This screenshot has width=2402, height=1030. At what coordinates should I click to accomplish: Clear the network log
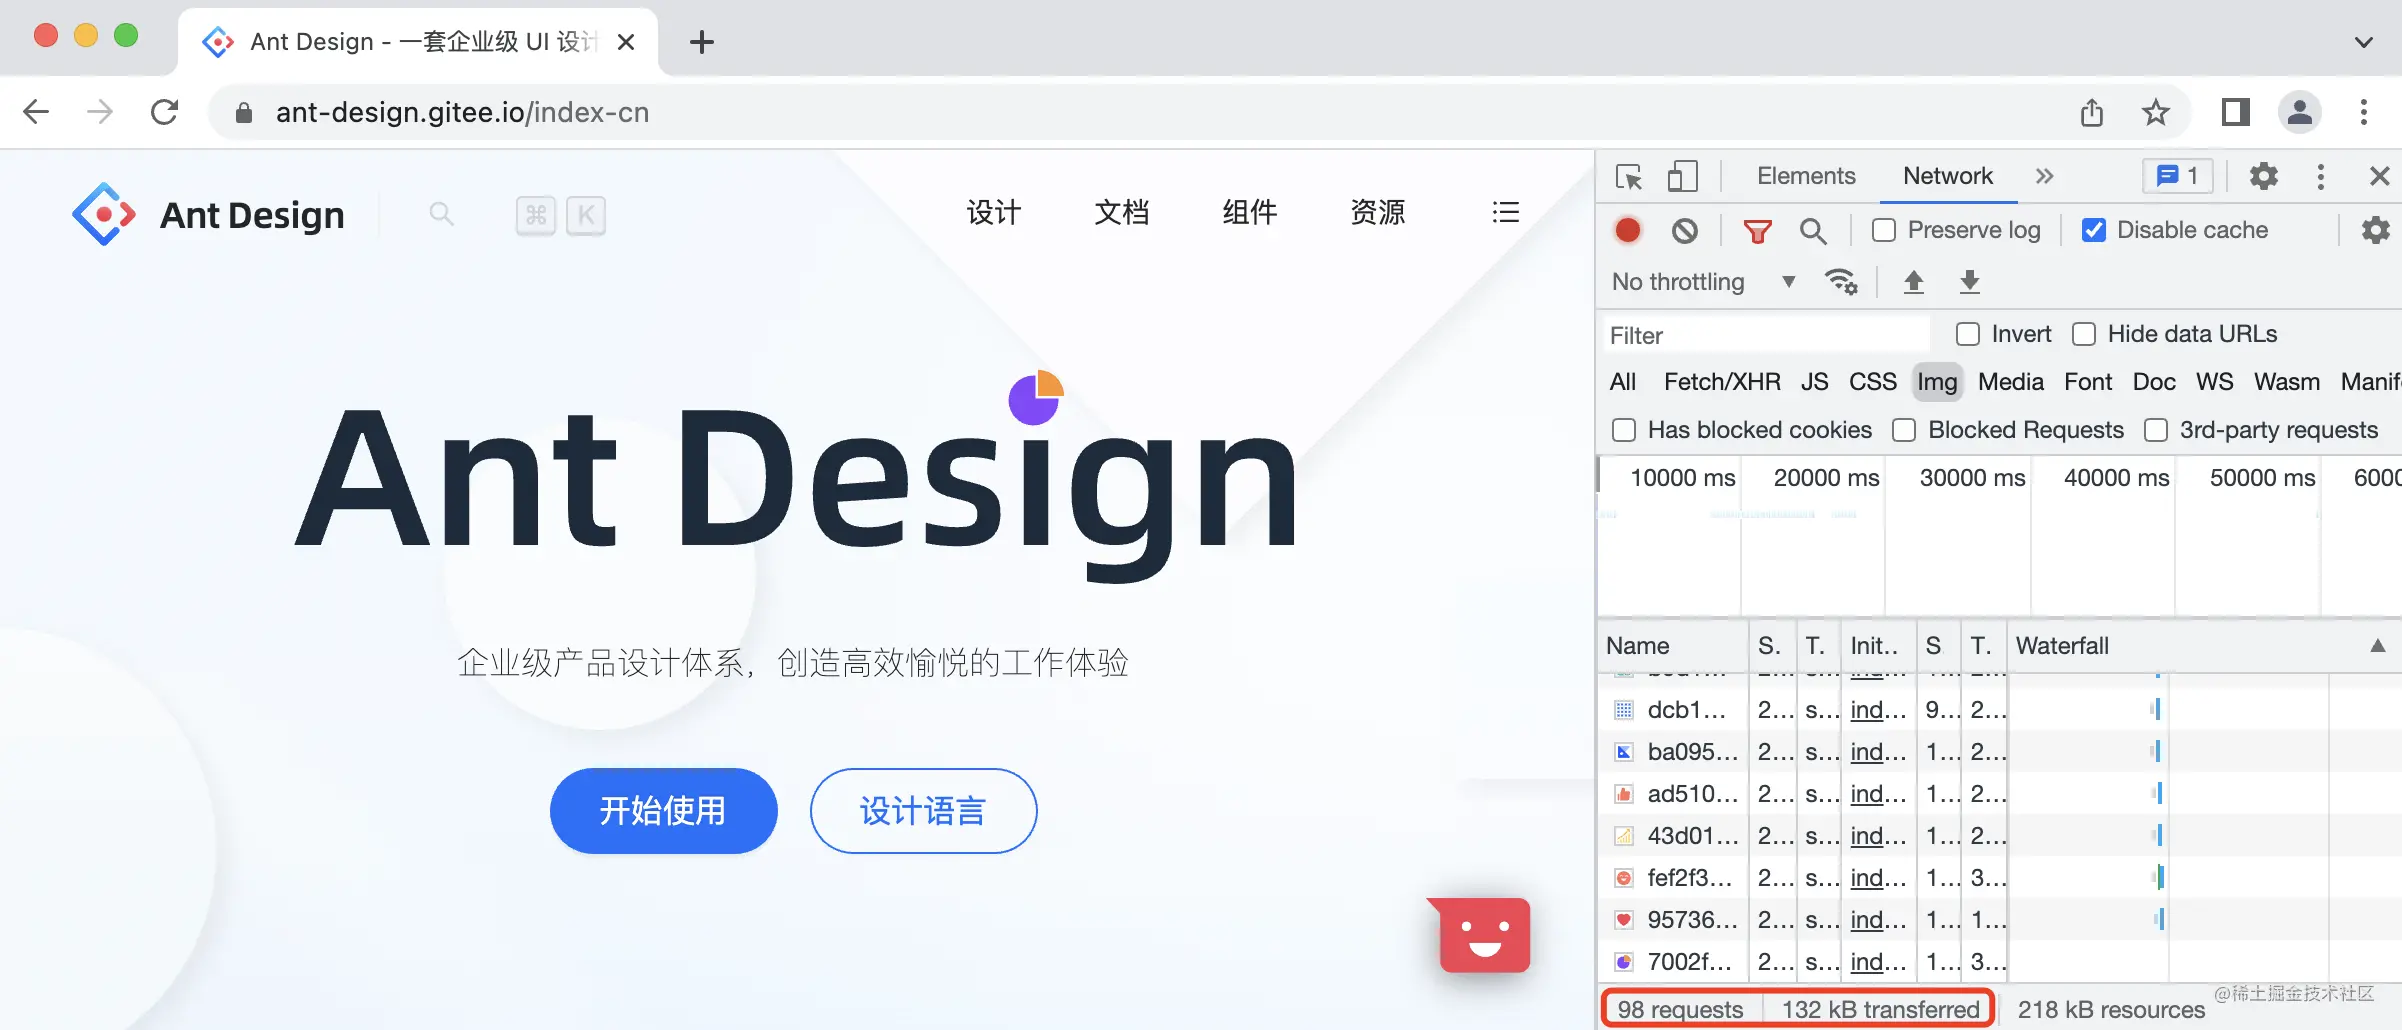(x=1685, y=231)
